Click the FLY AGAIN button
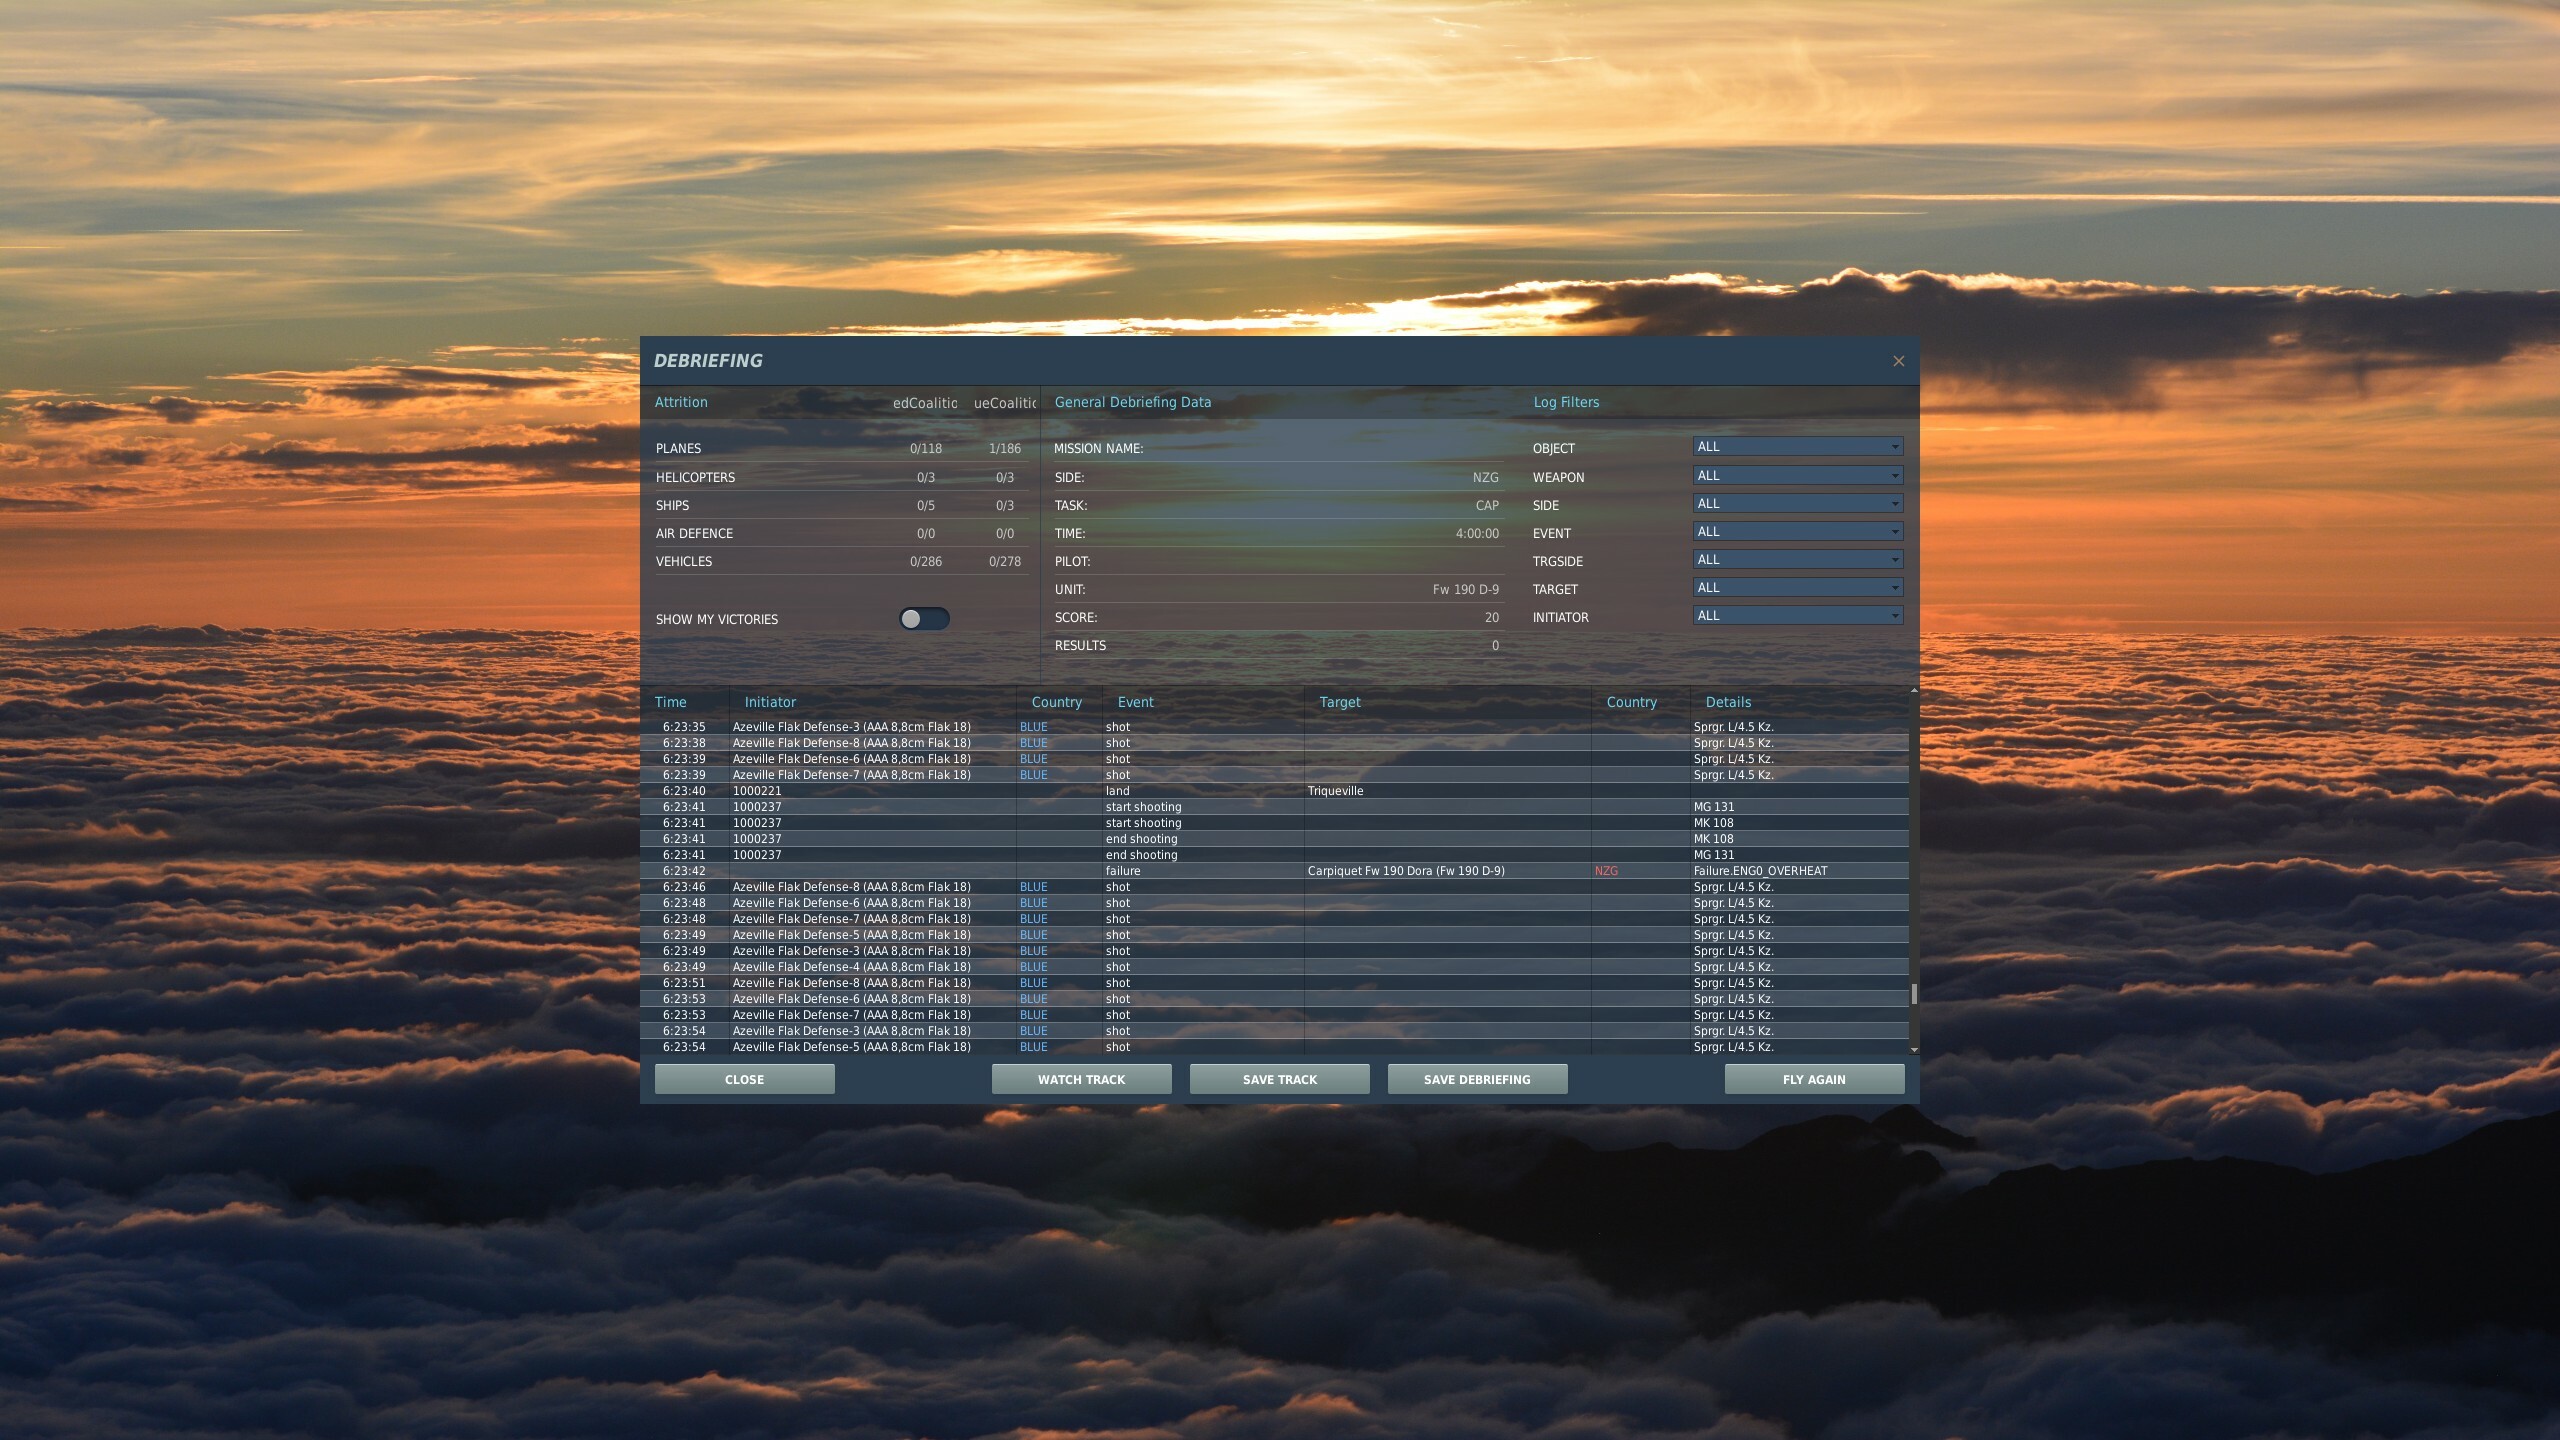Image resolution: width=2560 pixels, height=1440 pixels. tap(1814, 1079)
